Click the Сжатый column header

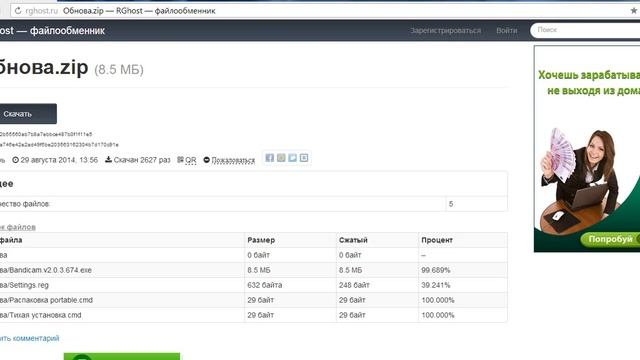pyautogui.click(x=353, y=240)
